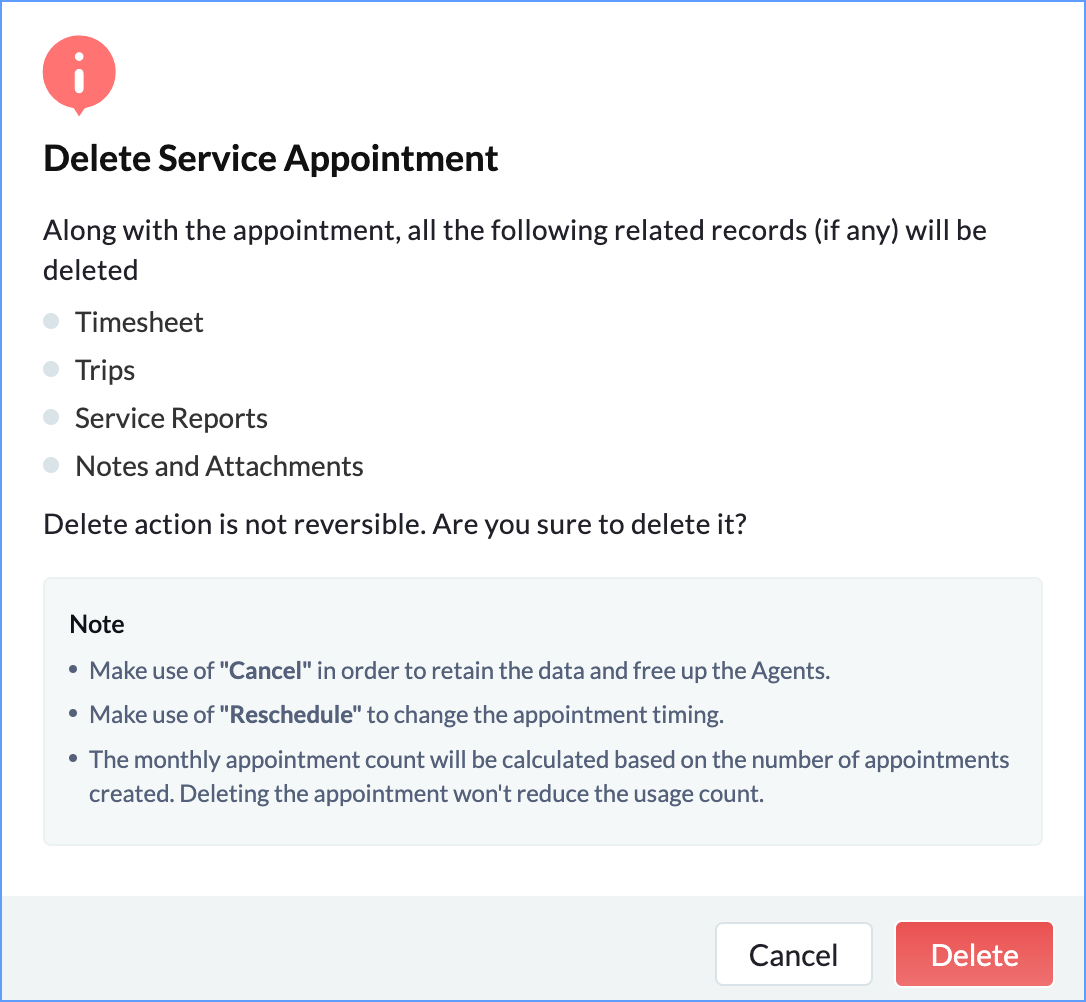This screenshot has height=1002, width=1086.
Task: Confirm with the red Delete button
Action: click(974, 954)
